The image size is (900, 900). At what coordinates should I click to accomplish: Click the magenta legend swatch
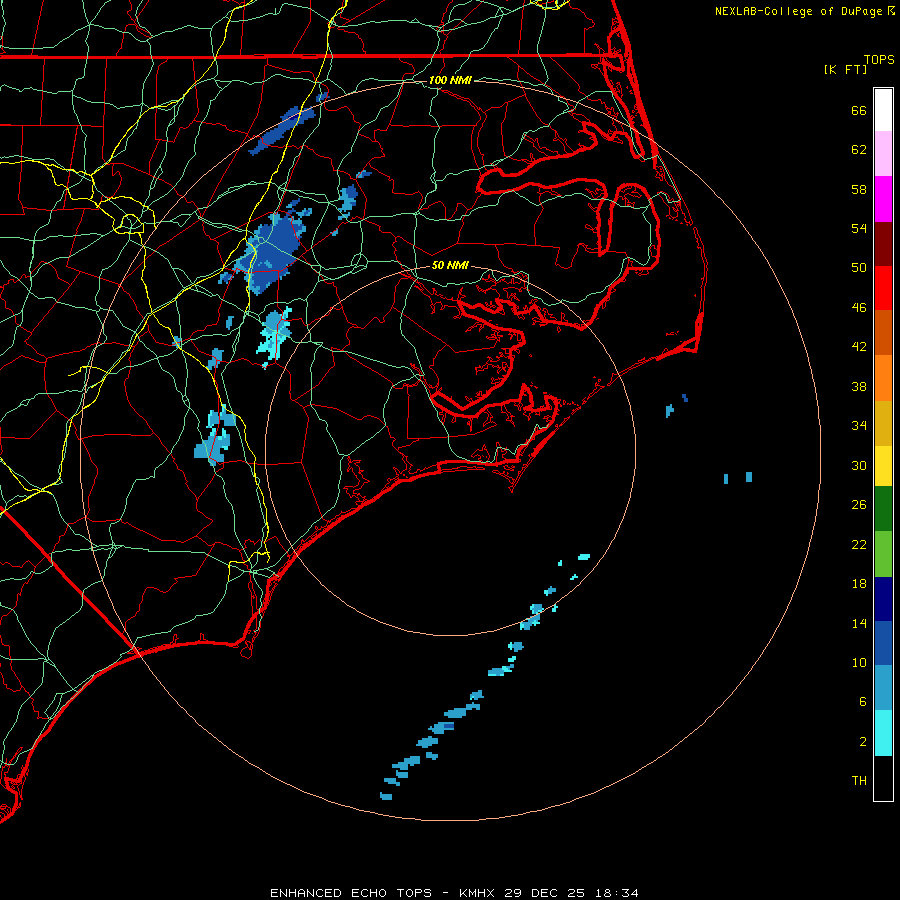[883, 199]
